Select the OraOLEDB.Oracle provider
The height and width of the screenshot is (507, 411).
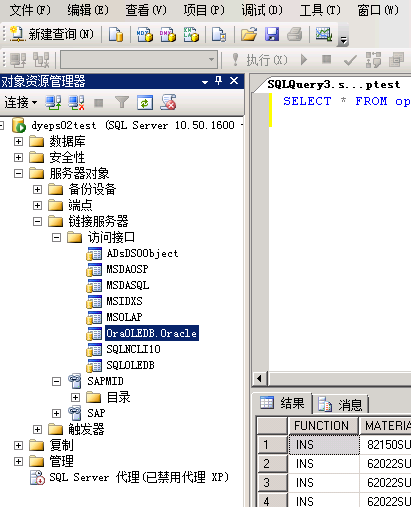pos(152,333)
